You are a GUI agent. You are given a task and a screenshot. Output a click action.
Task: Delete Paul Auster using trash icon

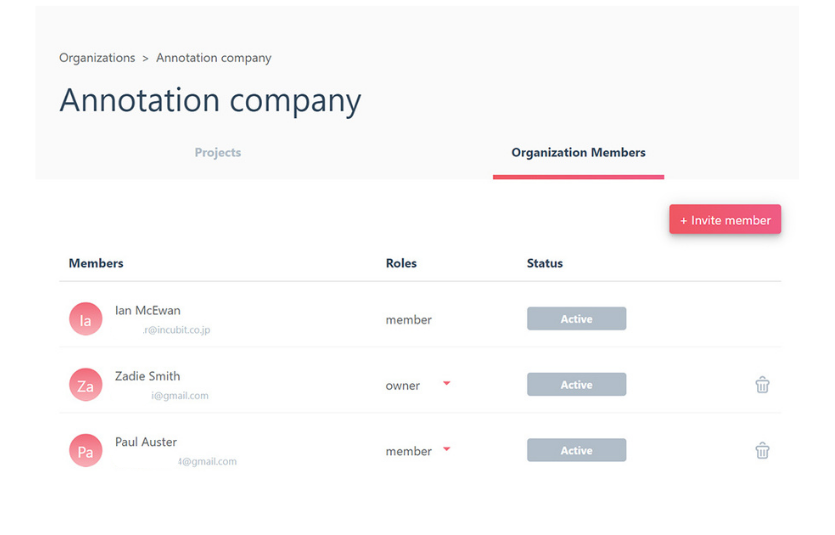coord(762,451)
